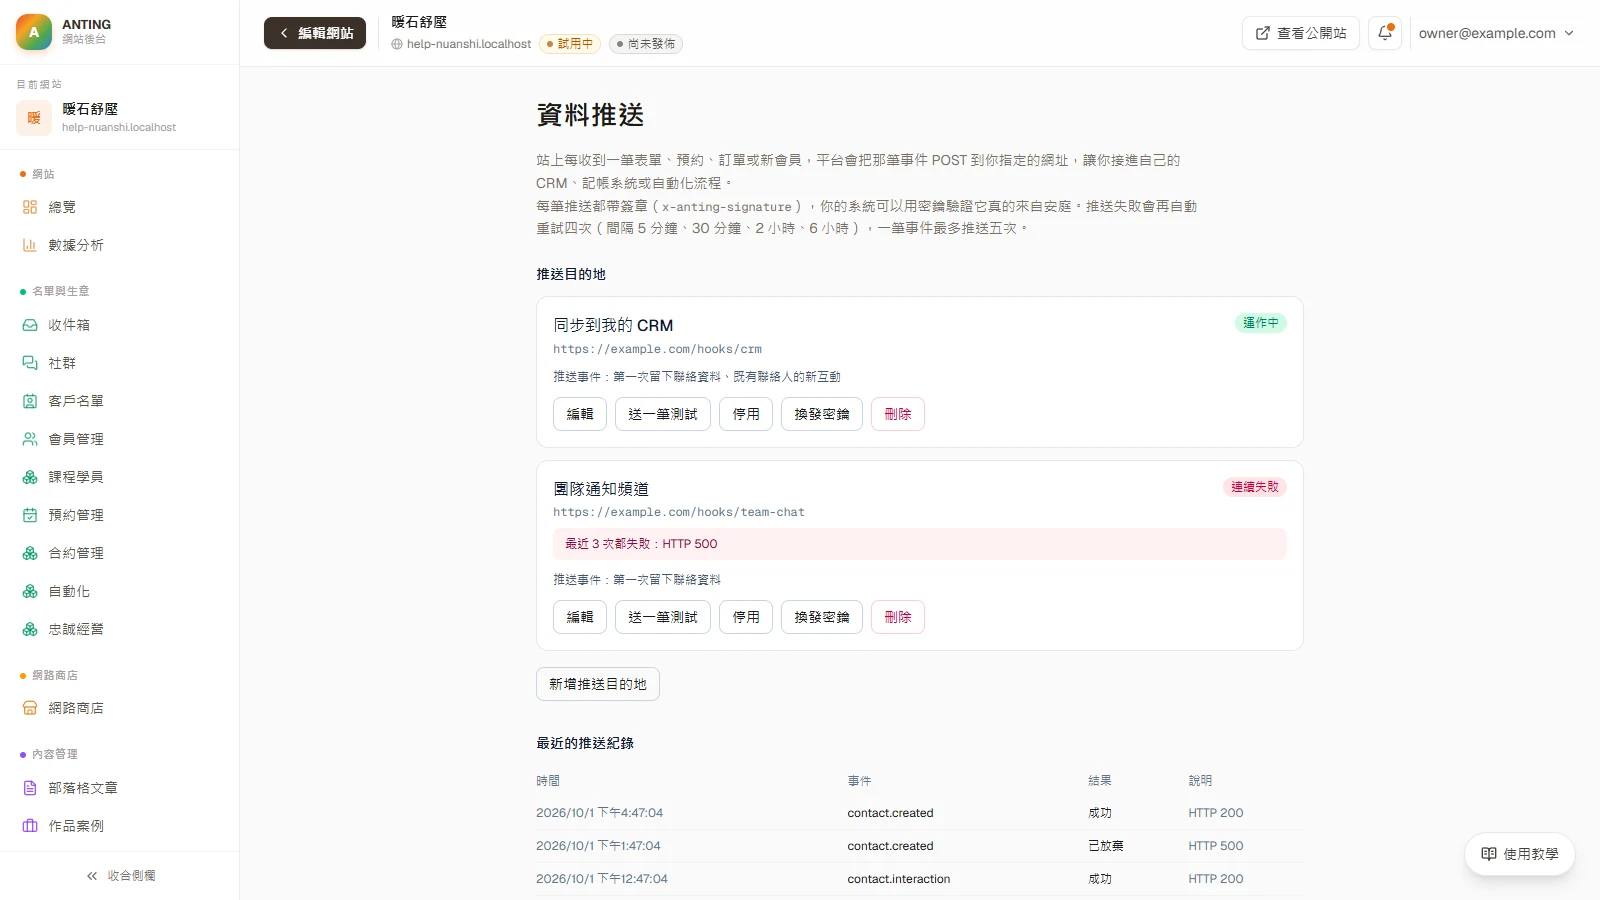Select the 課程學員 icon
The image size is (1600, 900).
pyautogui.click(x=30, y=477)
